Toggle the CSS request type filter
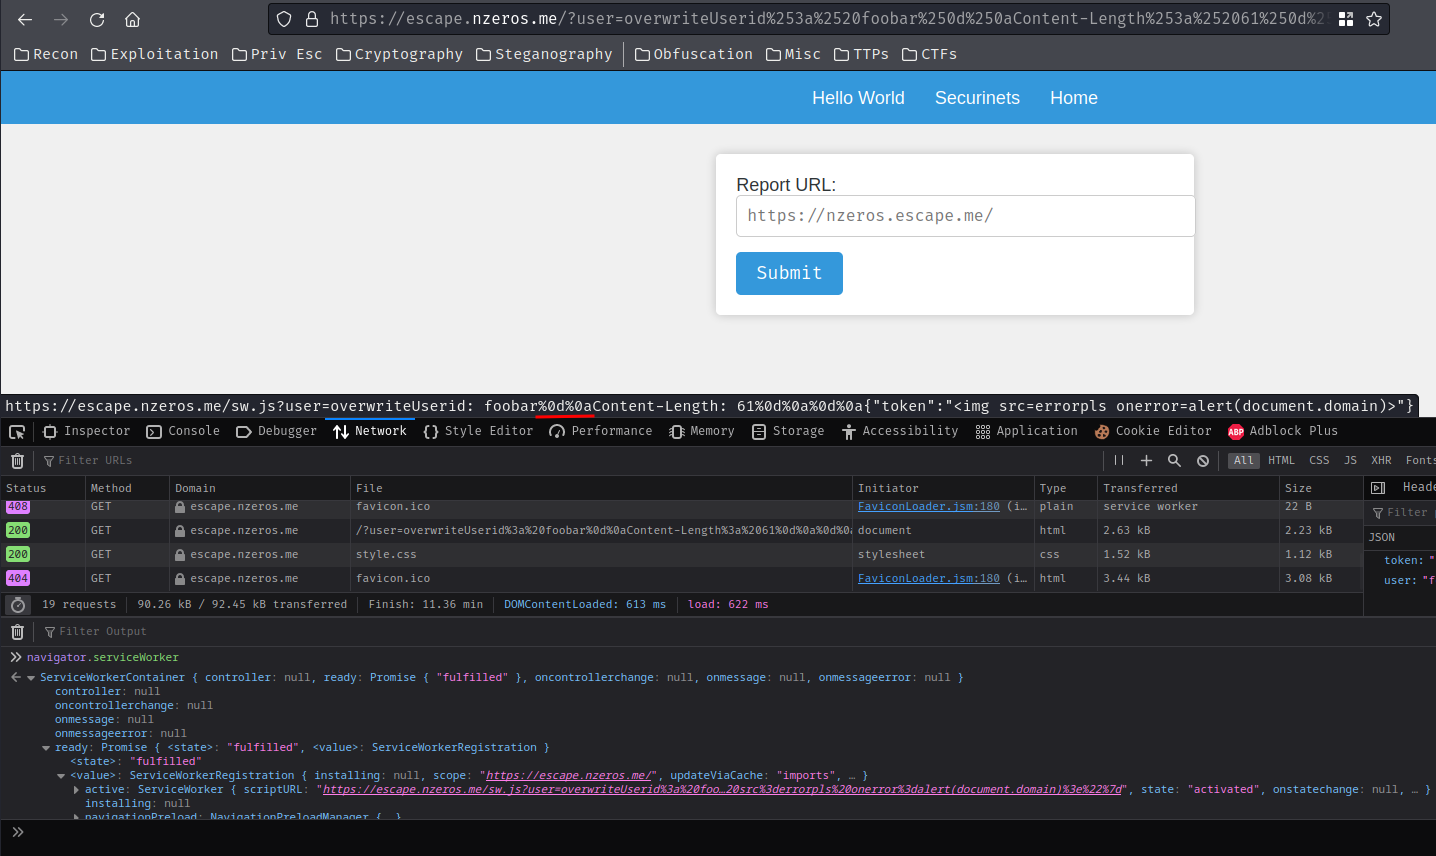This screenshot has height=856, width=1436. pyautogui.click(x=1319, y=461)
